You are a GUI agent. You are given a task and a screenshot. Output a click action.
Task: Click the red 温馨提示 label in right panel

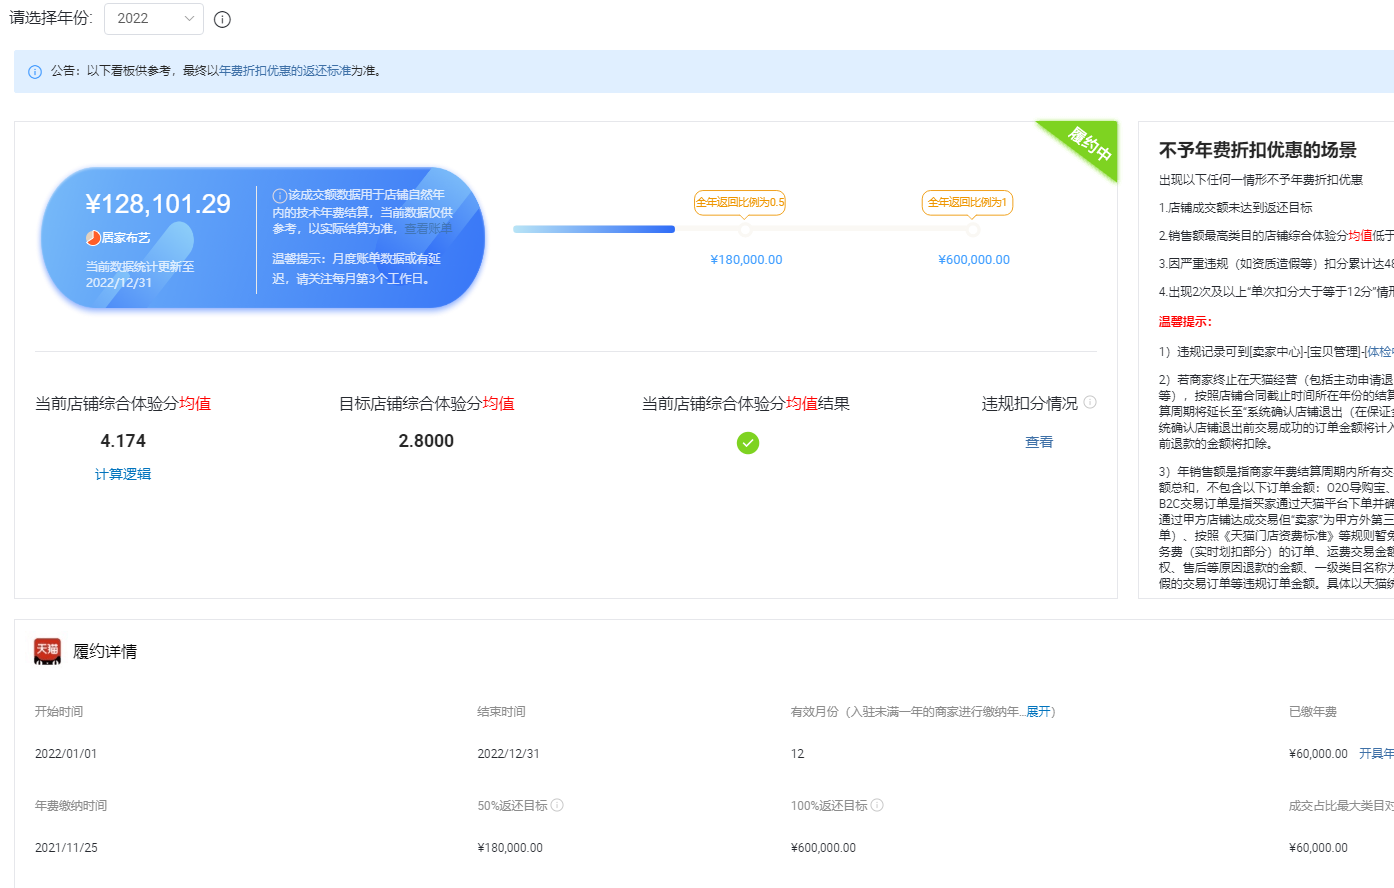(1185, 322)
